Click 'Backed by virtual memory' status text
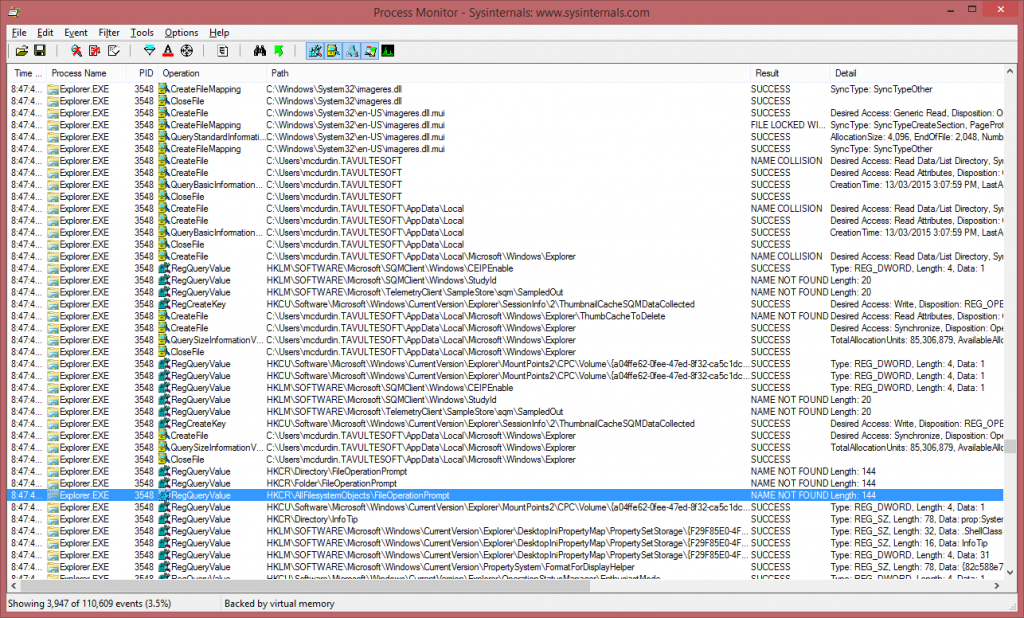The image size is (1024, 618). click(279, 604)
